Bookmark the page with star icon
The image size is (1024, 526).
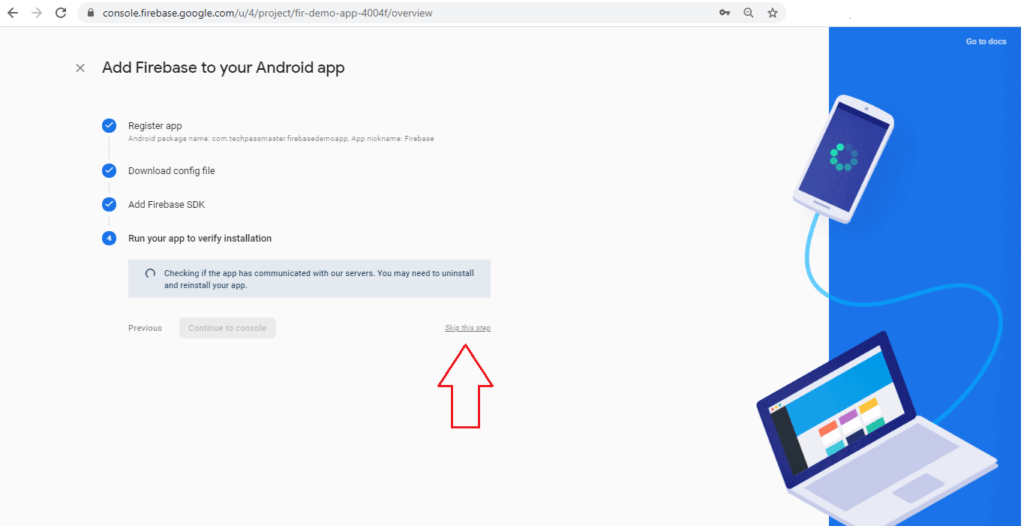773,13
